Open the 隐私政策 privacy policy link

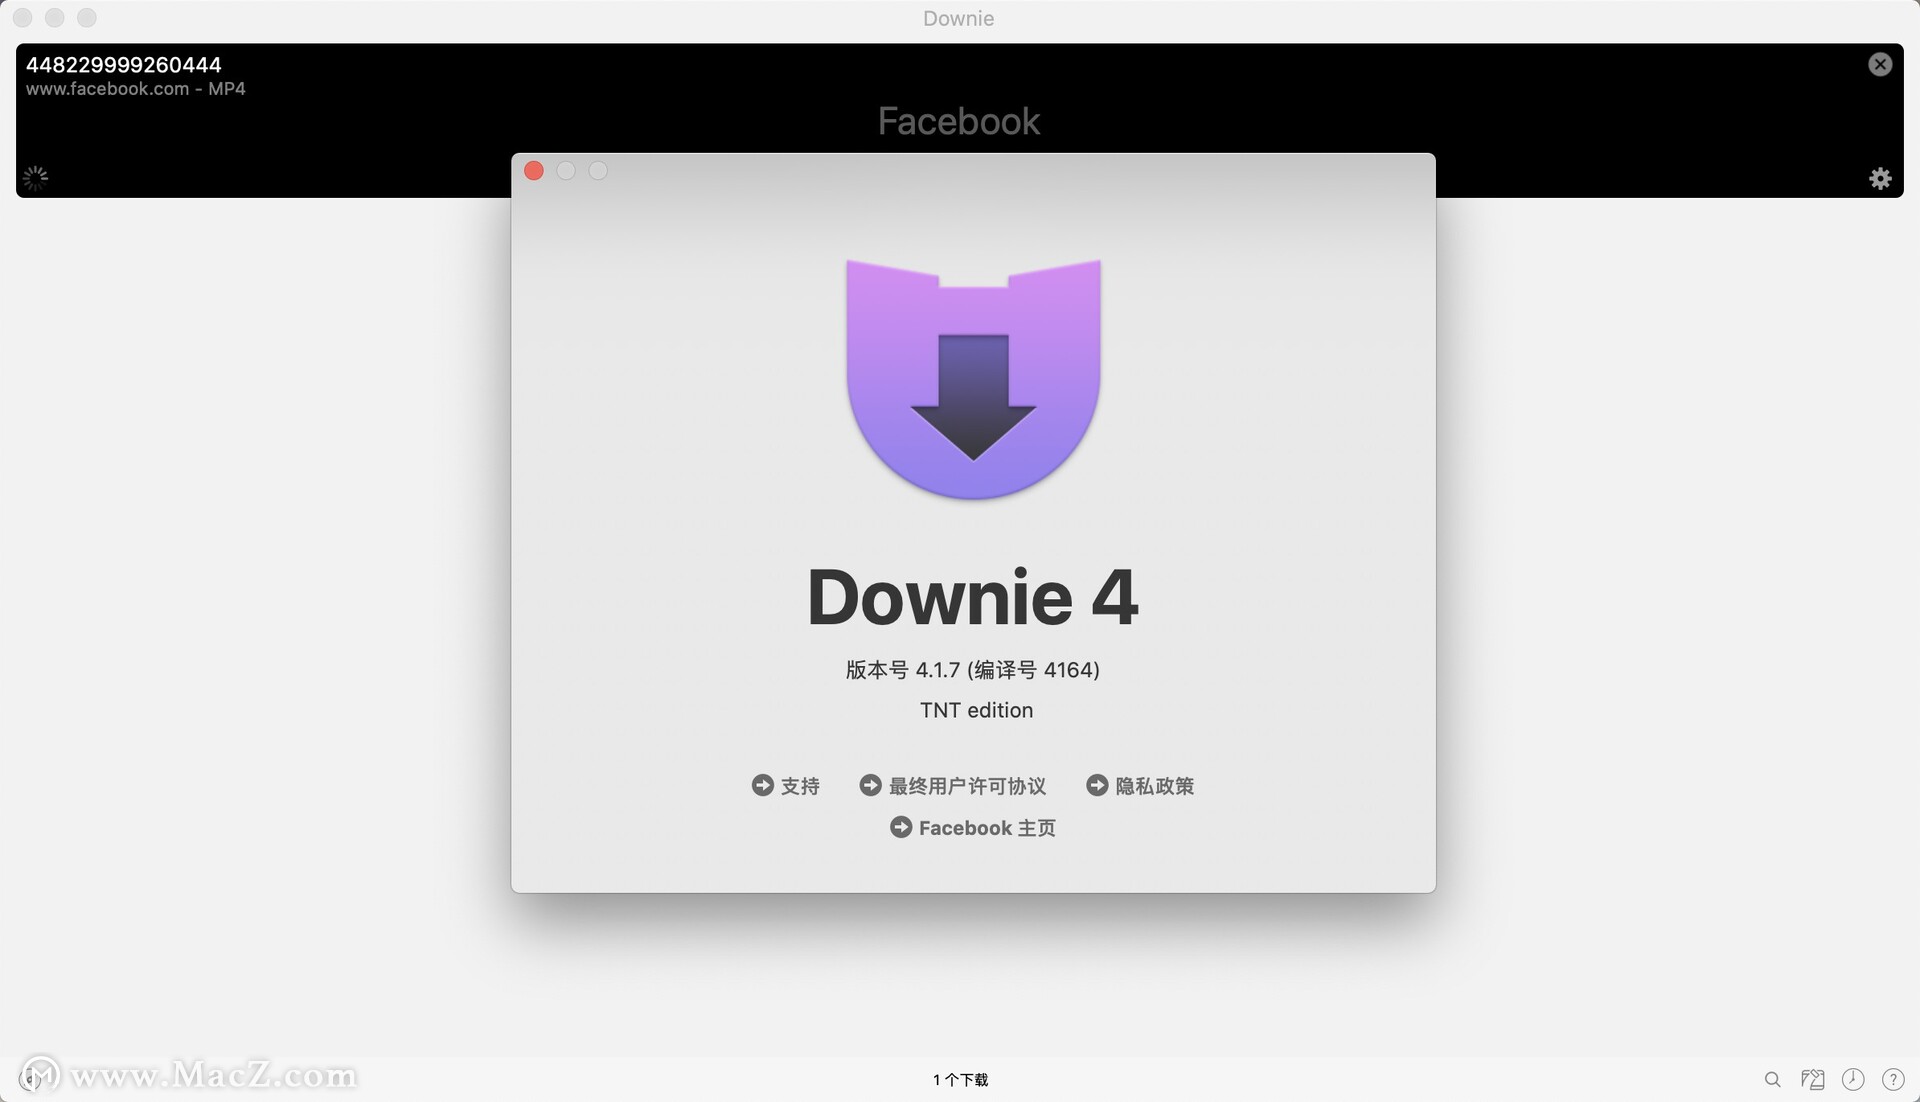[1155, 786]
